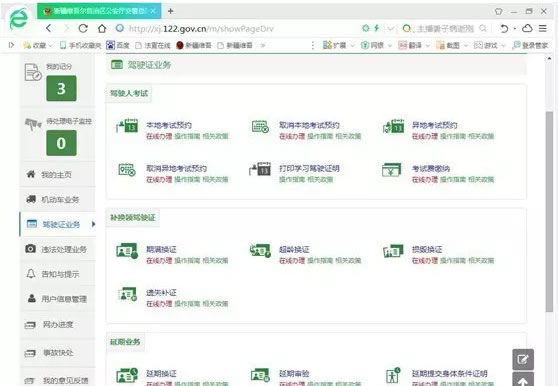Select 违法处理业务 in the sidebar
The image size is (558, 386).
[x=57, y=249]
